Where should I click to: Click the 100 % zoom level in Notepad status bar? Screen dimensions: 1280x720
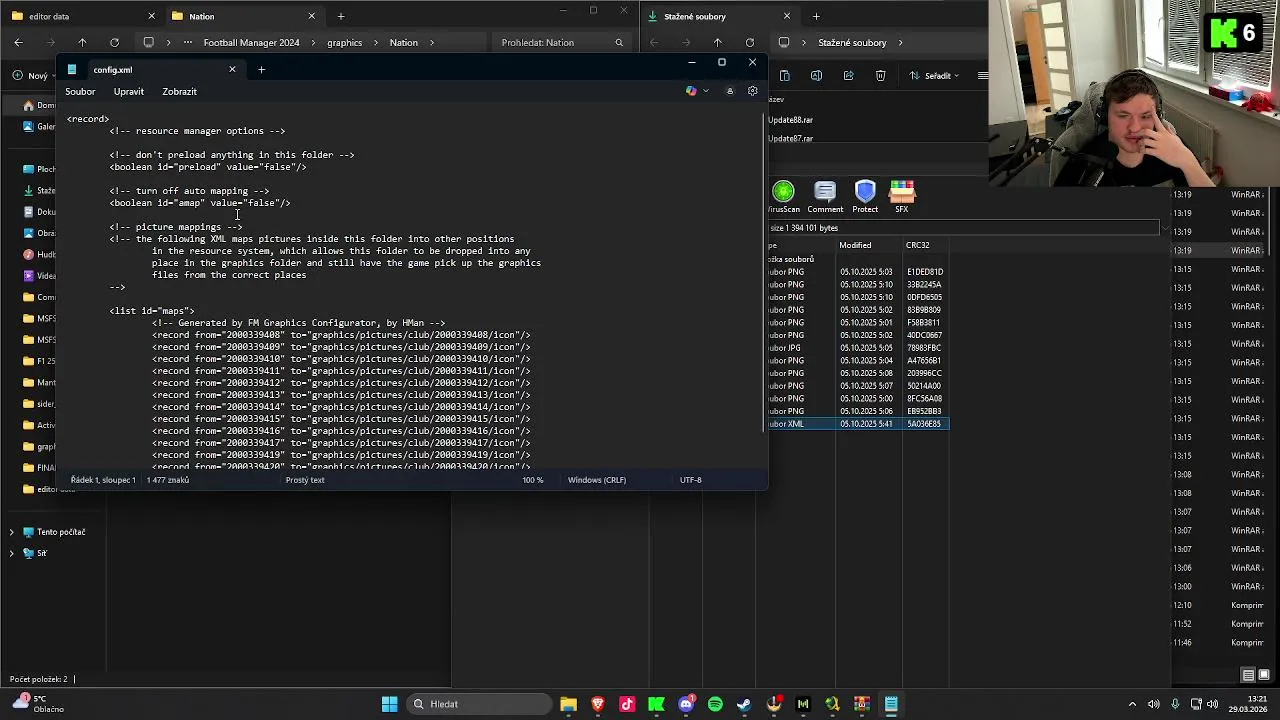point(533,480)
